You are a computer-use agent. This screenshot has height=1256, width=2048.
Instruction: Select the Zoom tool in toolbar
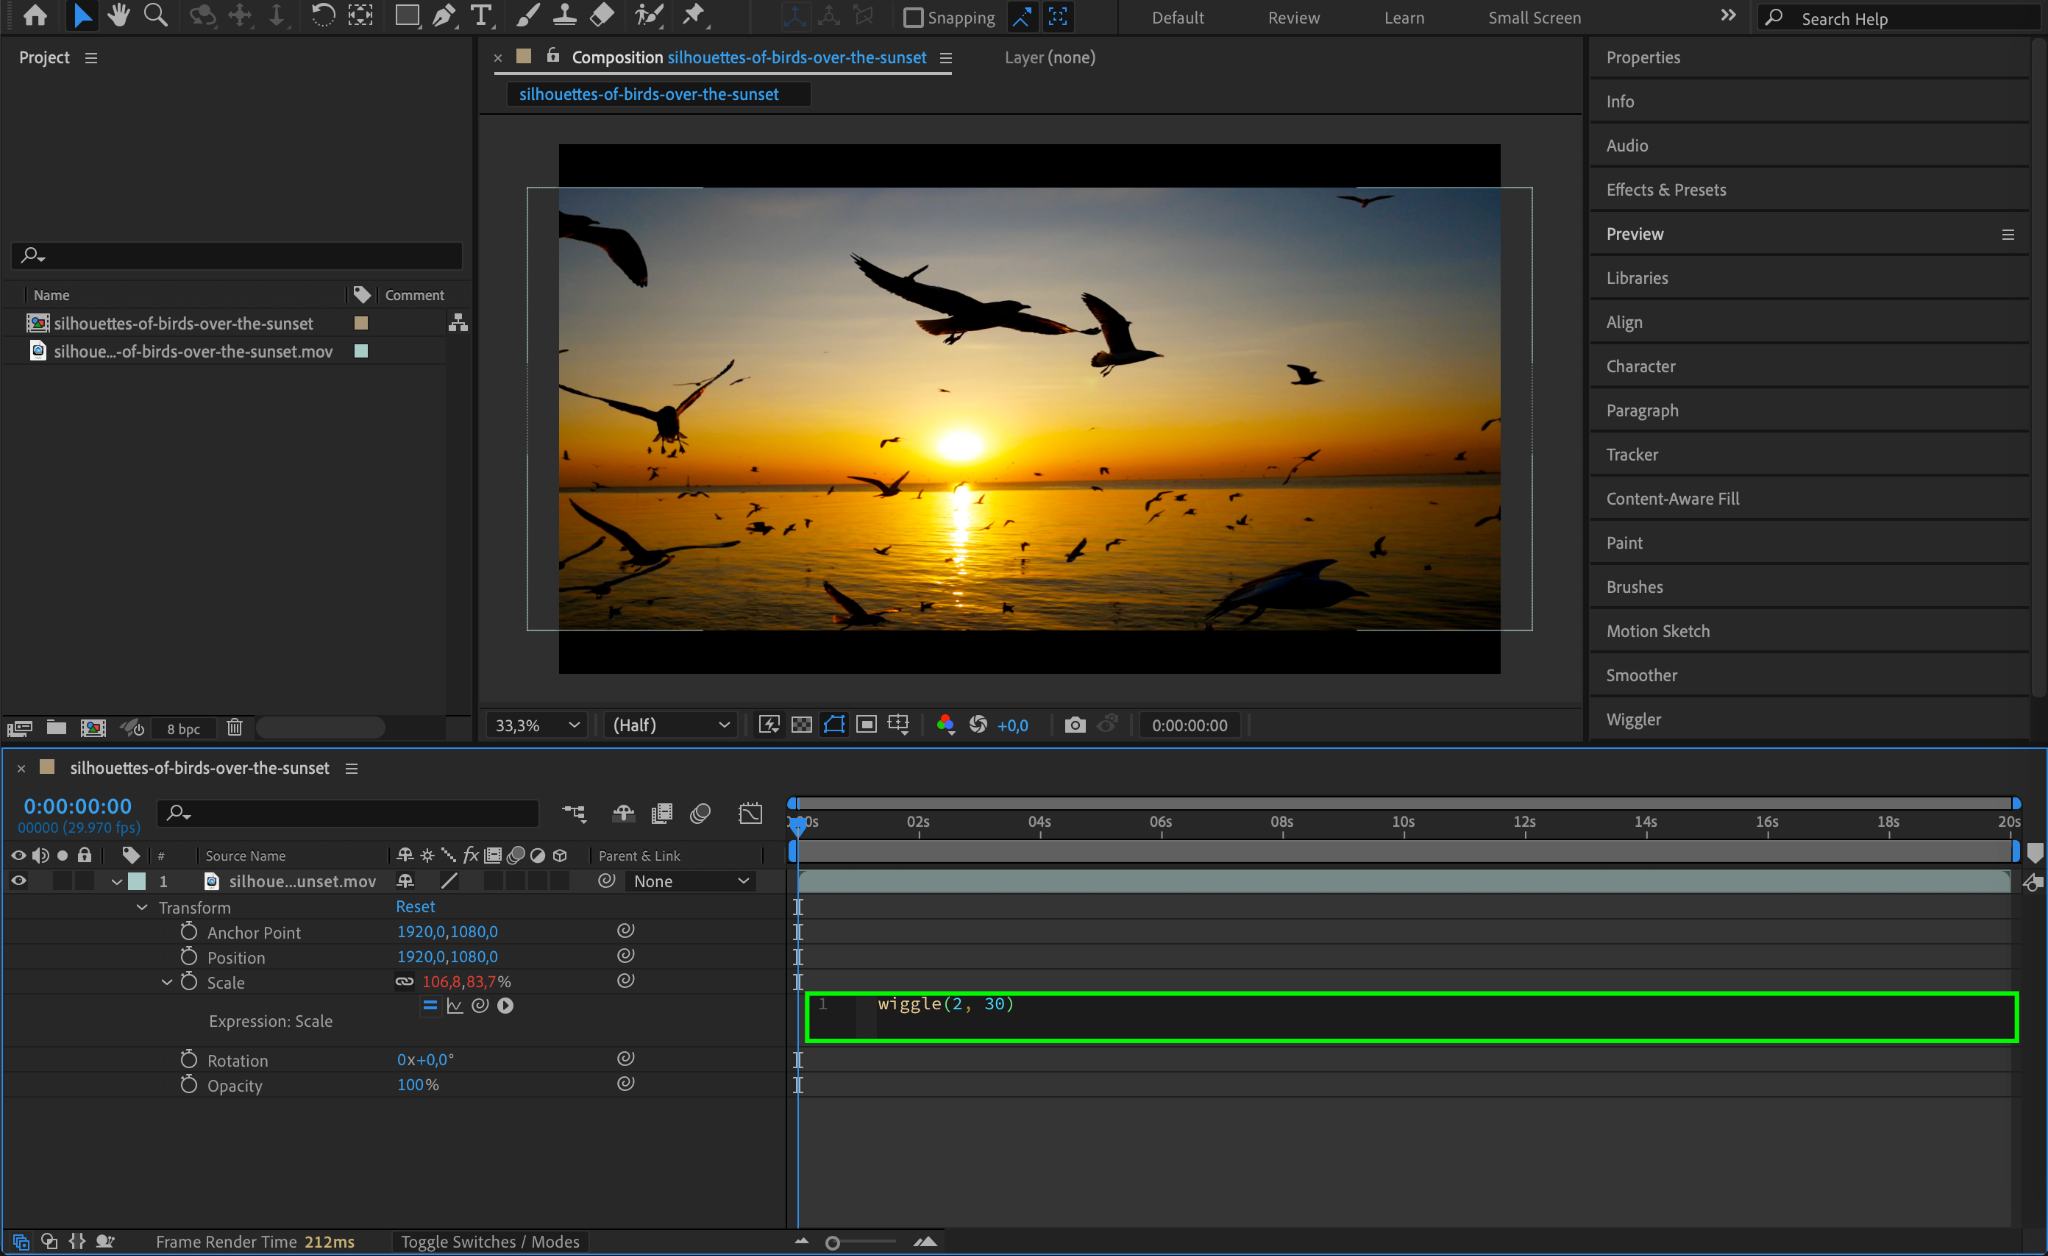click(155, 15)
